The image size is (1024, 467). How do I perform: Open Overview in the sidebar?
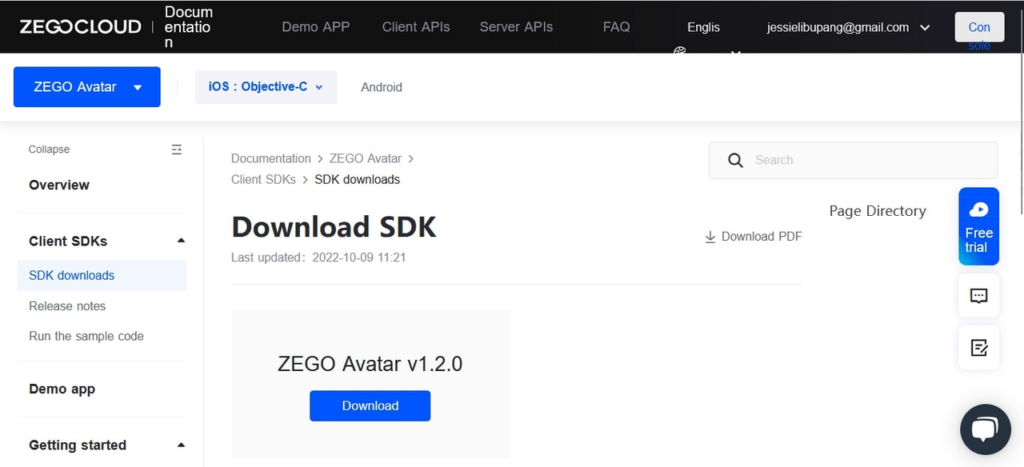click(59, 185)
